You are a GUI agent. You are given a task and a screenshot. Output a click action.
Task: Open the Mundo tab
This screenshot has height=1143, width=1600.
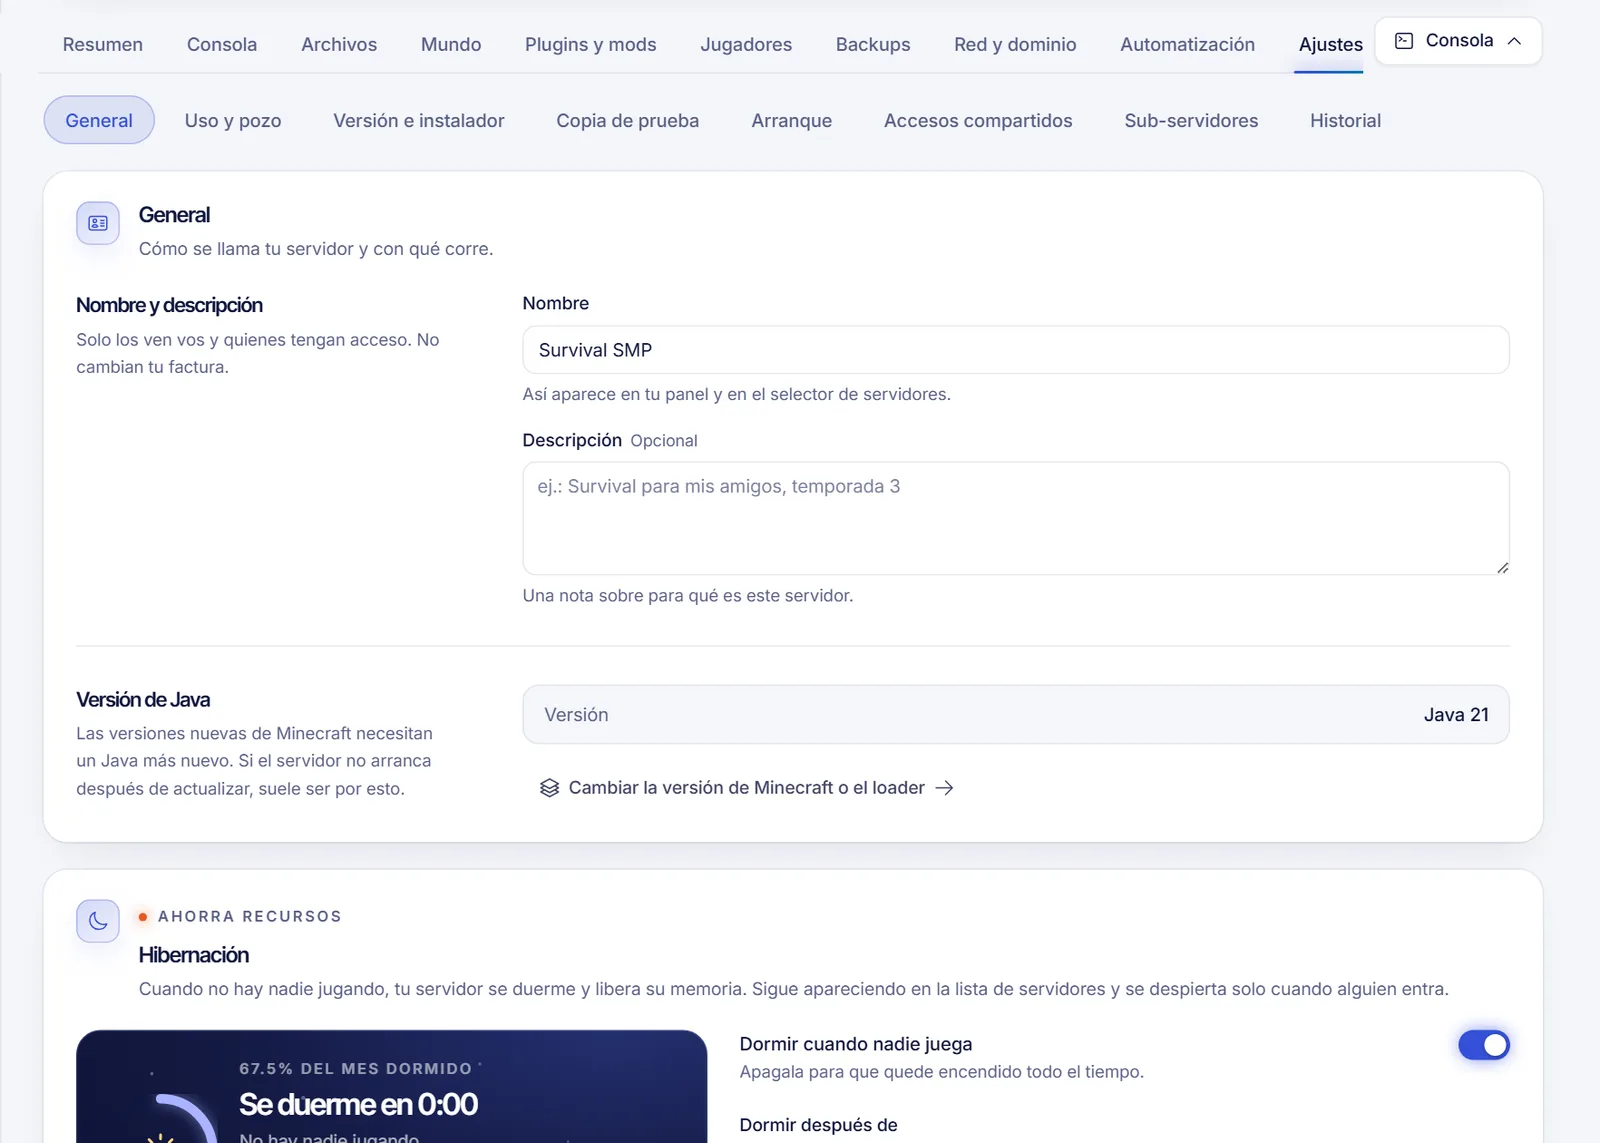pos(451,45)
